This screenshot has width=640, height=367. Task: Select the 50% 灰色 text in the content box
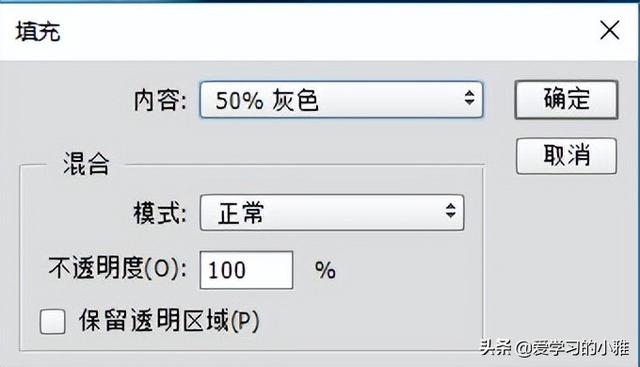pos(267,100)
